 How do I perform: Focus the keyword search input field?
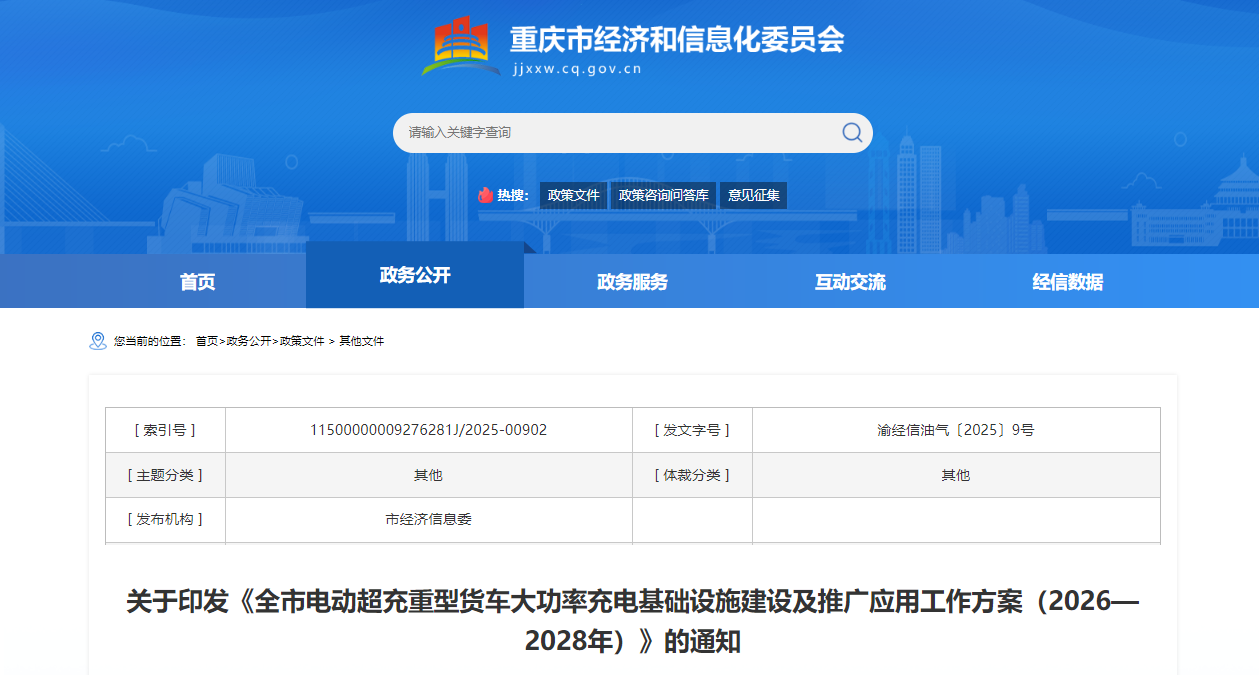pos(615,133)
